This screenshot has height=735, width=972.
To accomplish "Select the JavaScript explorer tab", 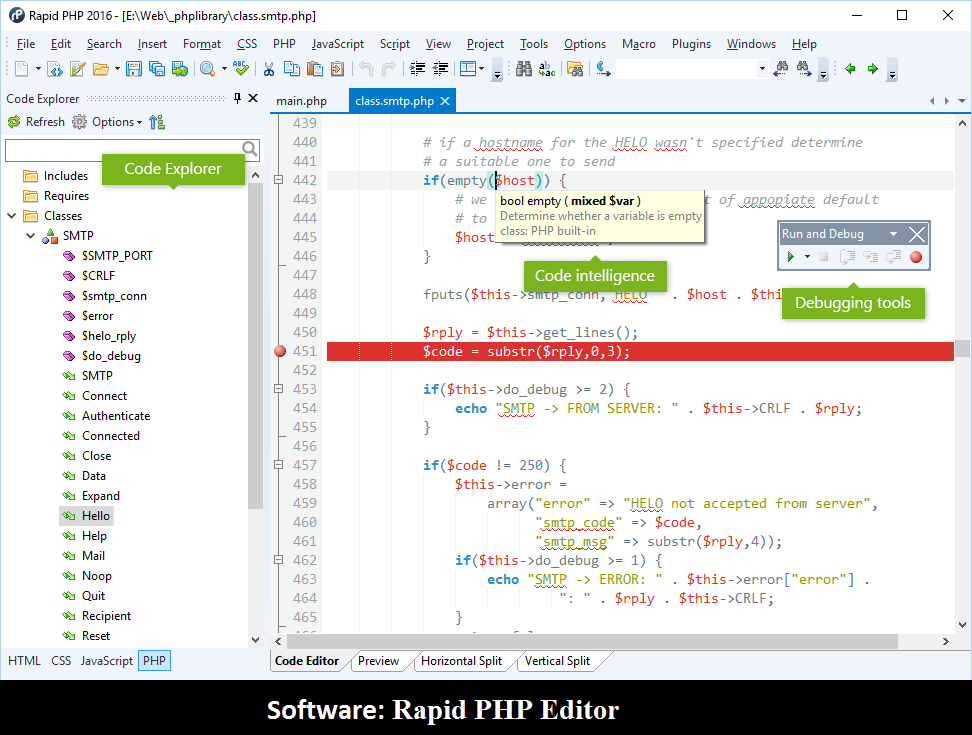I will click(x=107, y=661).
